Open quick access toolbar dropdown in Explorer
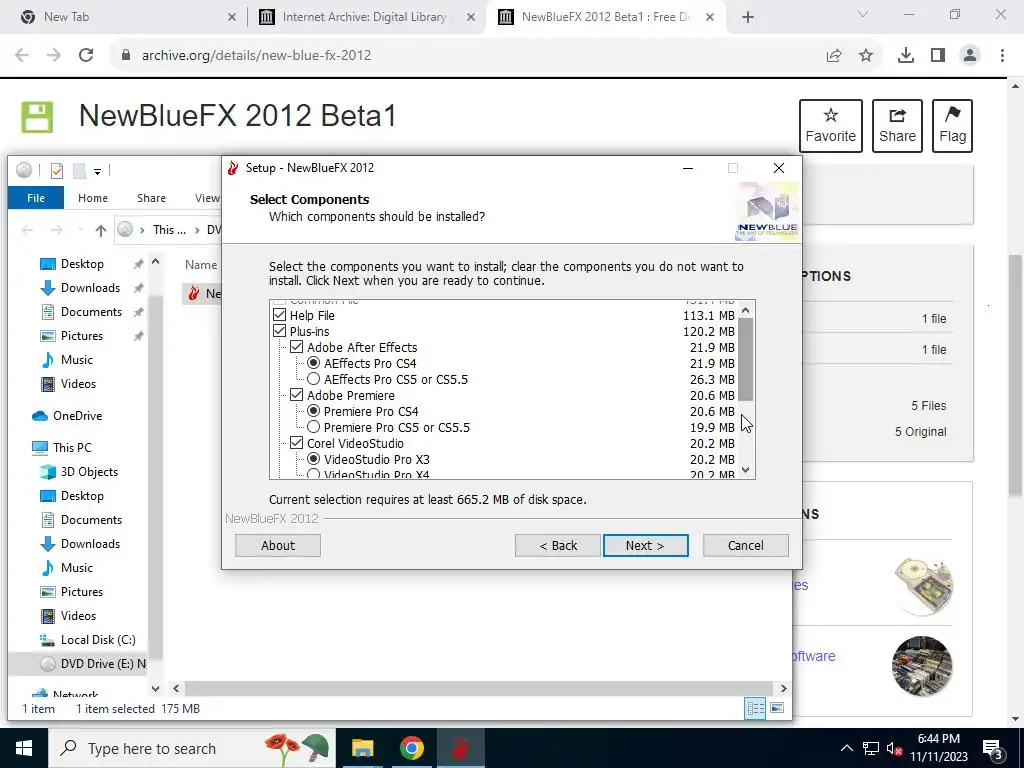Viewport: 1024px width, 768px height. point(97,171)
